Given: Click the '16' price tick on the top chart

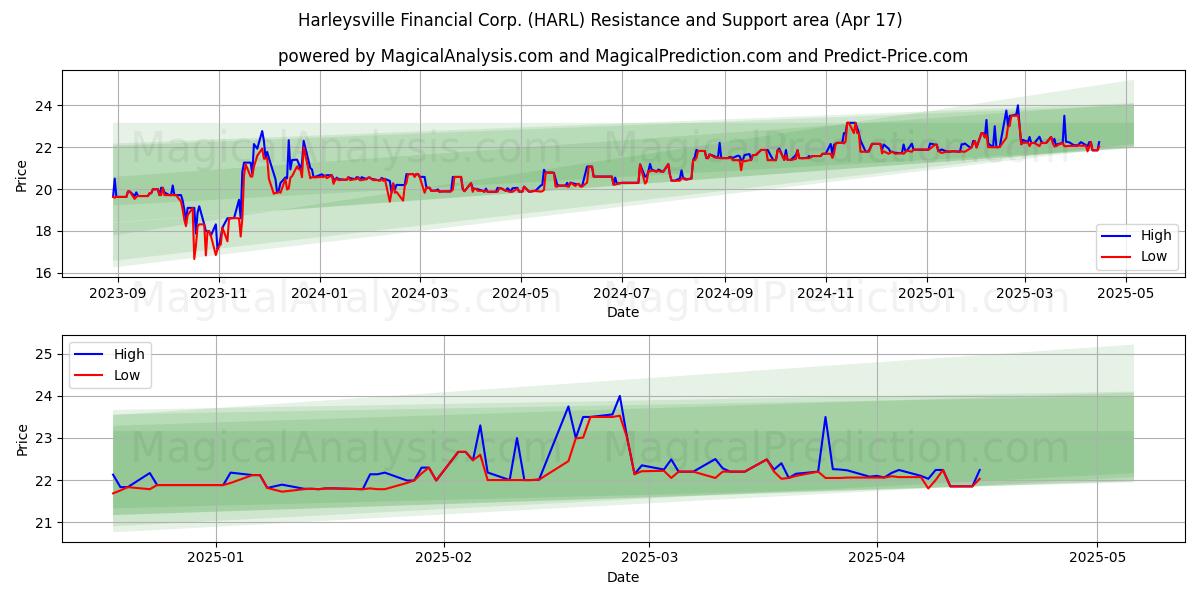Looking at the screenshot, I should click(x=46, y=273).
